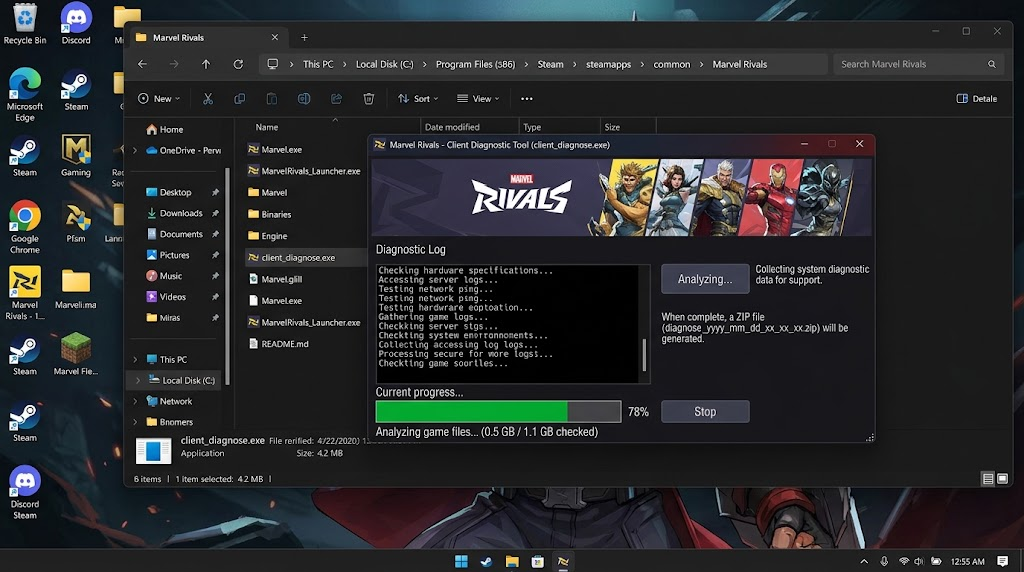Expand the OneDrive tree node

tap(135, 150)
